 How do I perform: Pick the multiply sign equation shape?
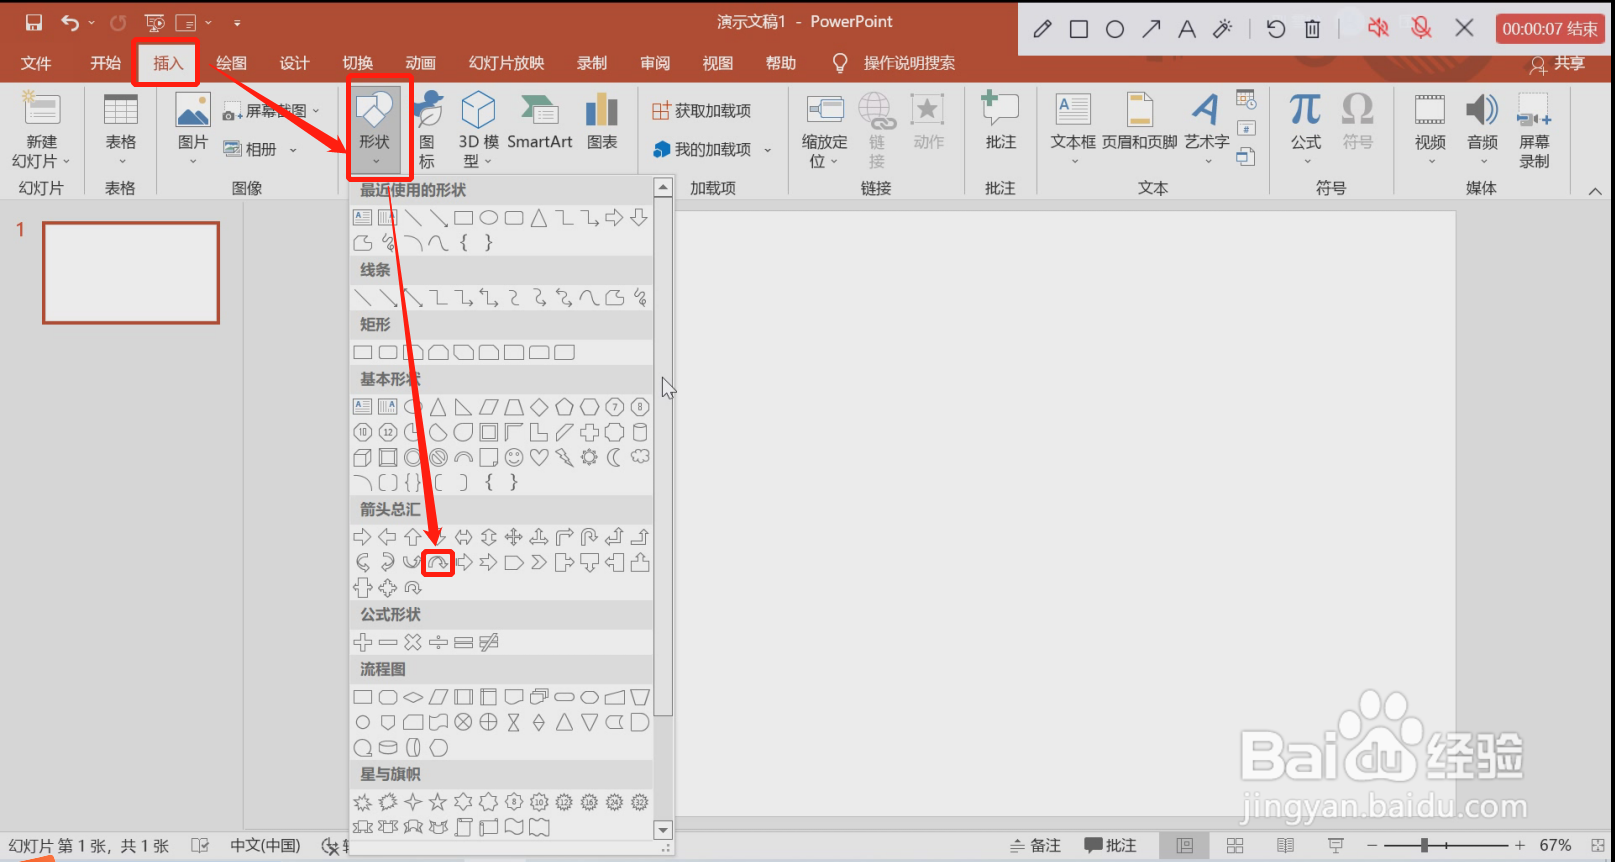pyautogui.click(x=413, y=642)
